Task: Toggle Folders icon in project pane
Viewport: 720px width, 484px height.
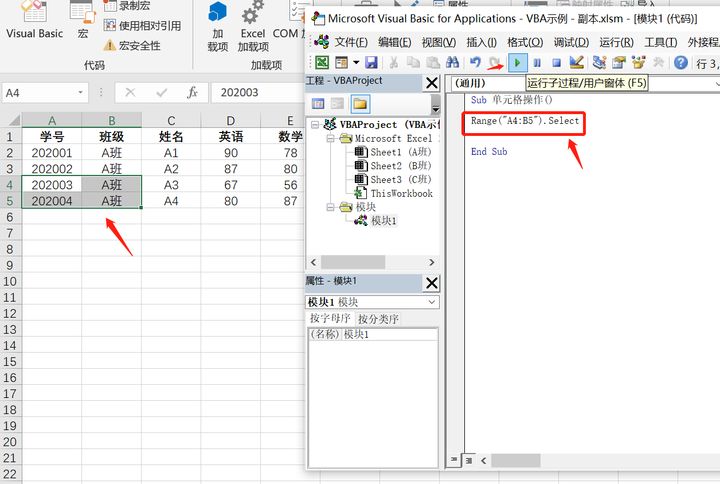Action: coord(360,104)
